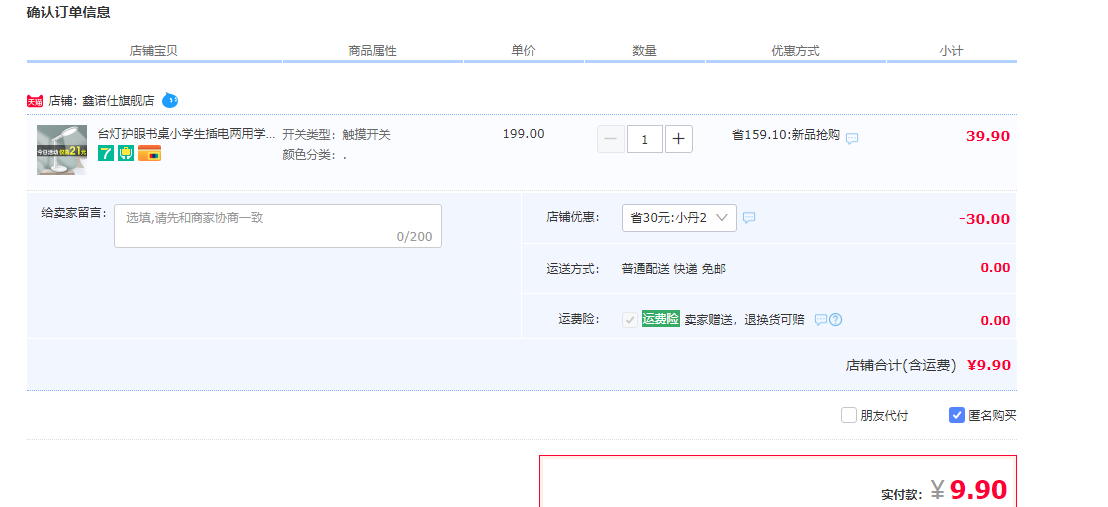Click the Tmall logo icon beside shop name

pos(35,101)
